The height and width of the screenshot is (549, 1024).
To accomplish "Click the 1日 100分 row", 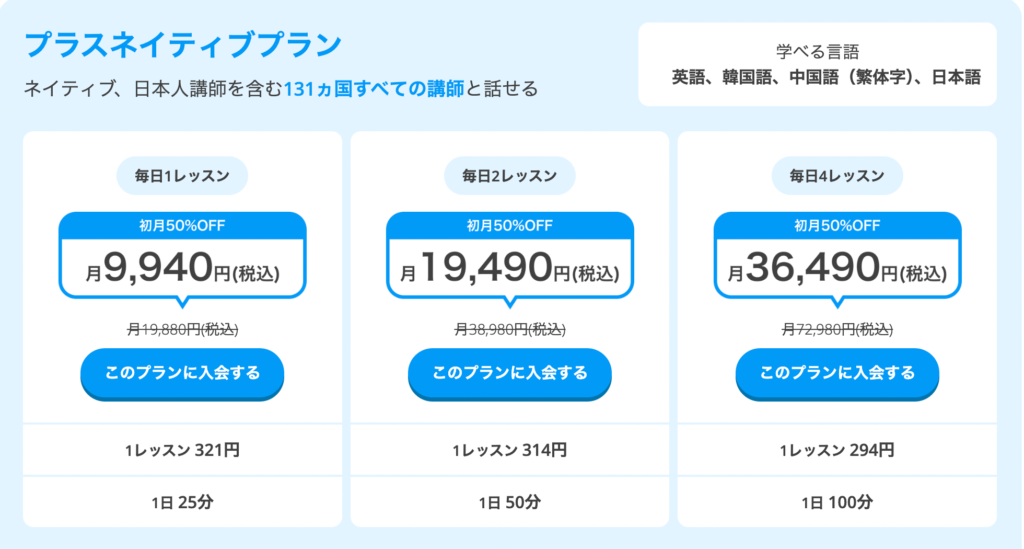I will point(837,502).
